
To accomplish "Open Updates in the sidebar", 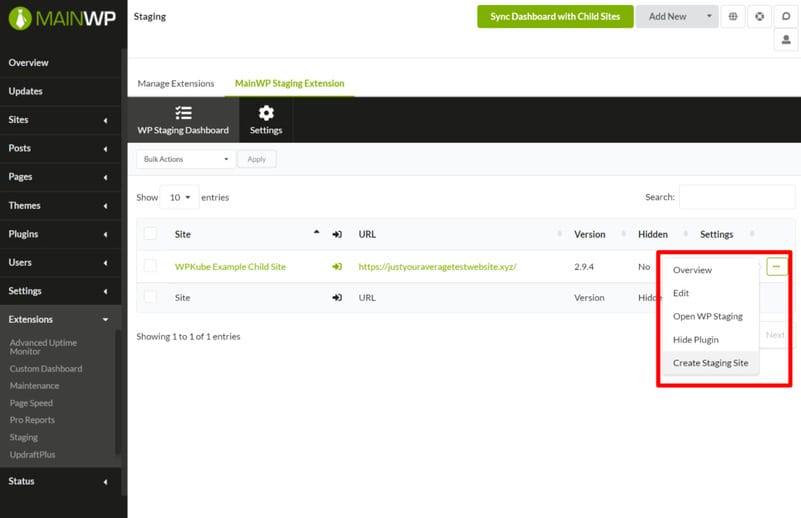I will (60, 91).
